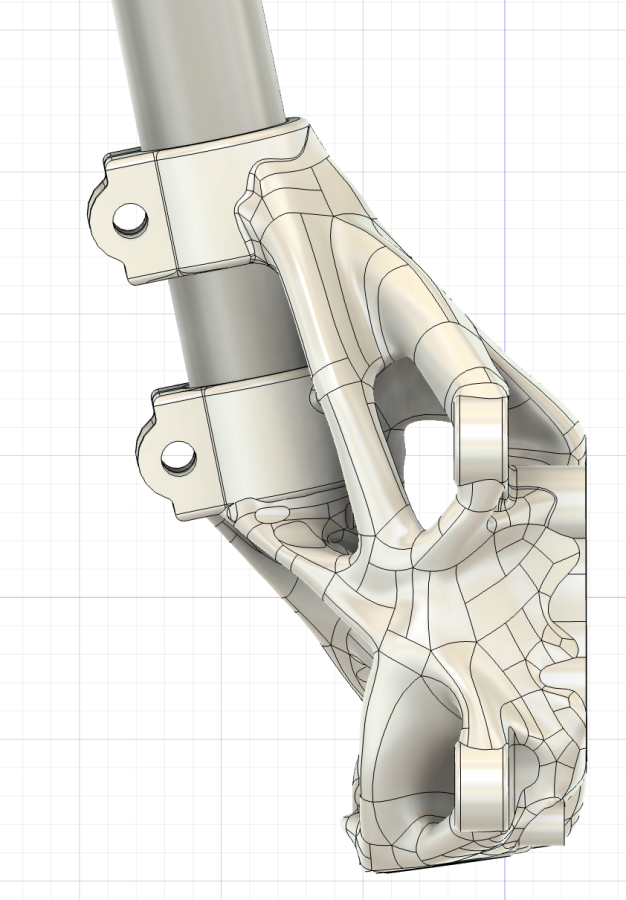Click the blue vertical axis line
The height and width of the screenshot is (900, 626).
pos(505,150)
